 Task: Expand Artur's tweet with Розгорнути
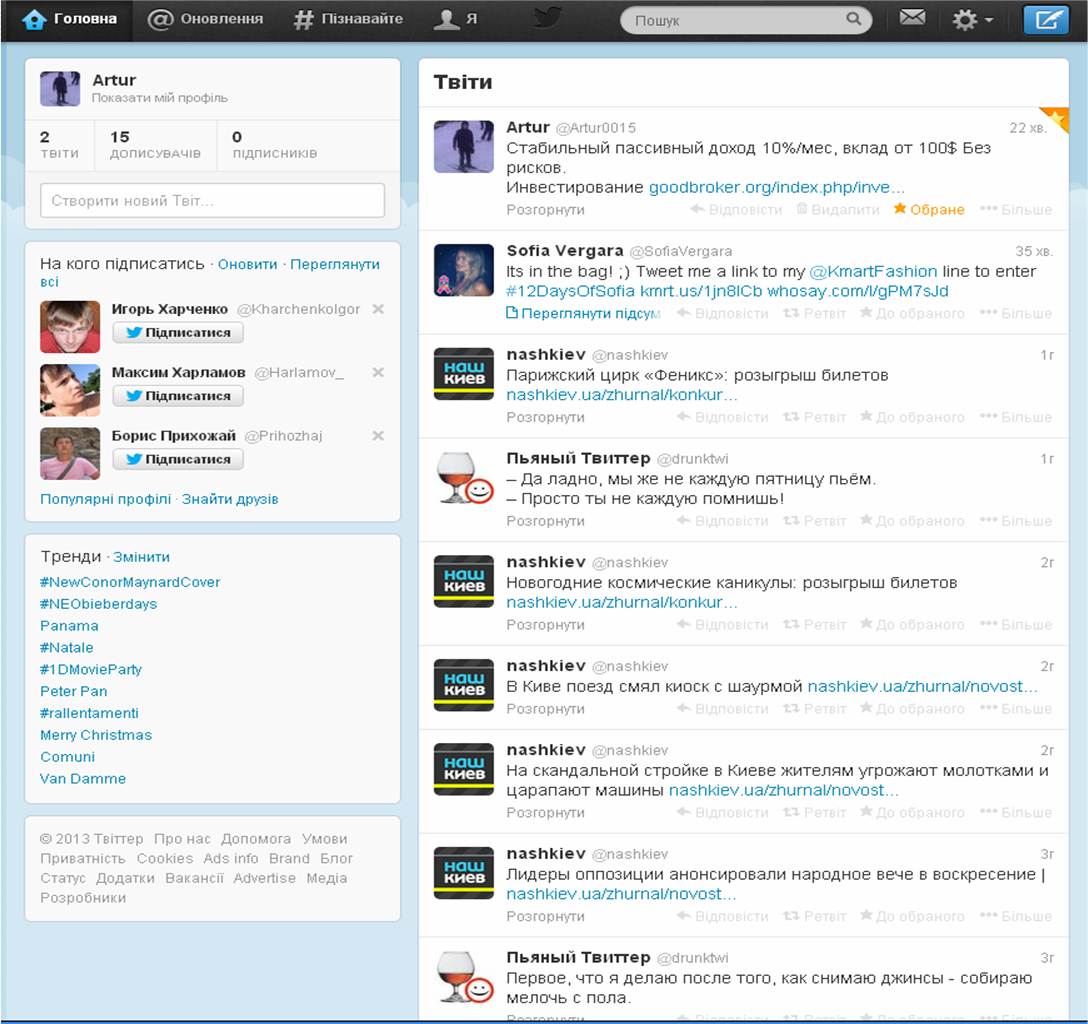coord(545,210)
